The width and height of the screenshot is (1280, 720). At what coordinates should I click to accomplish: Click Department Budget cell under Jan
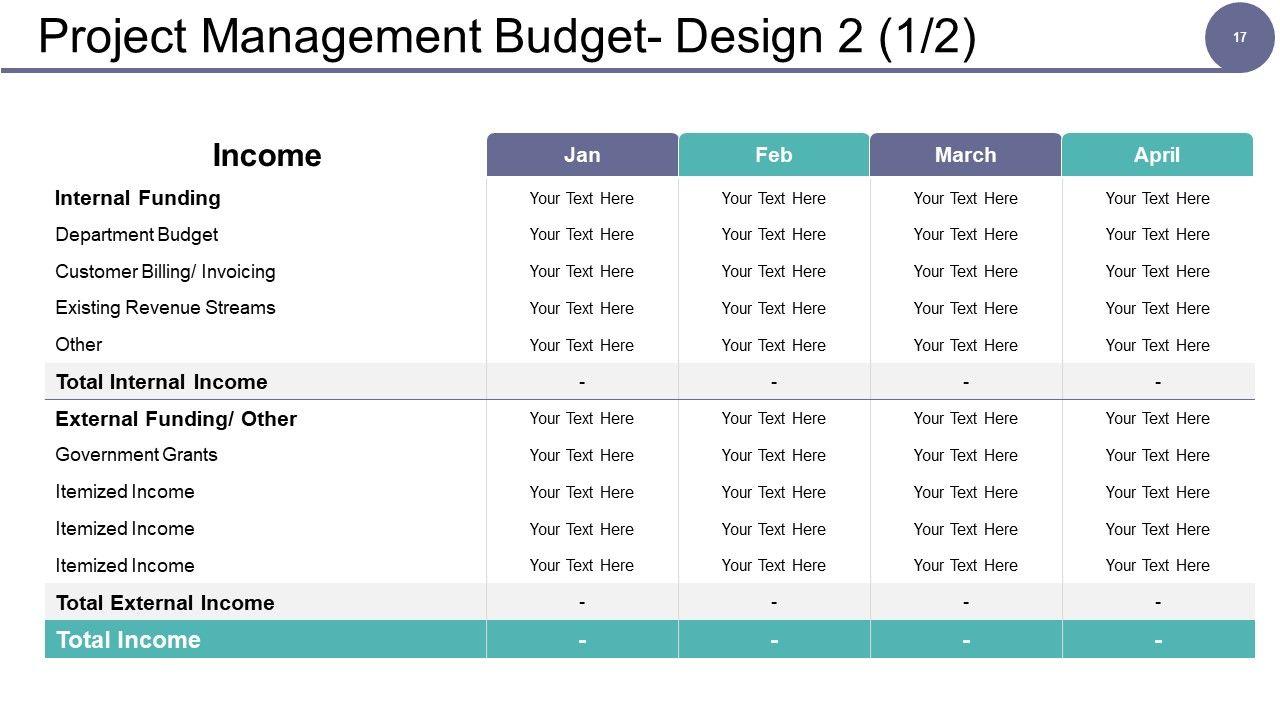point(582,235)
